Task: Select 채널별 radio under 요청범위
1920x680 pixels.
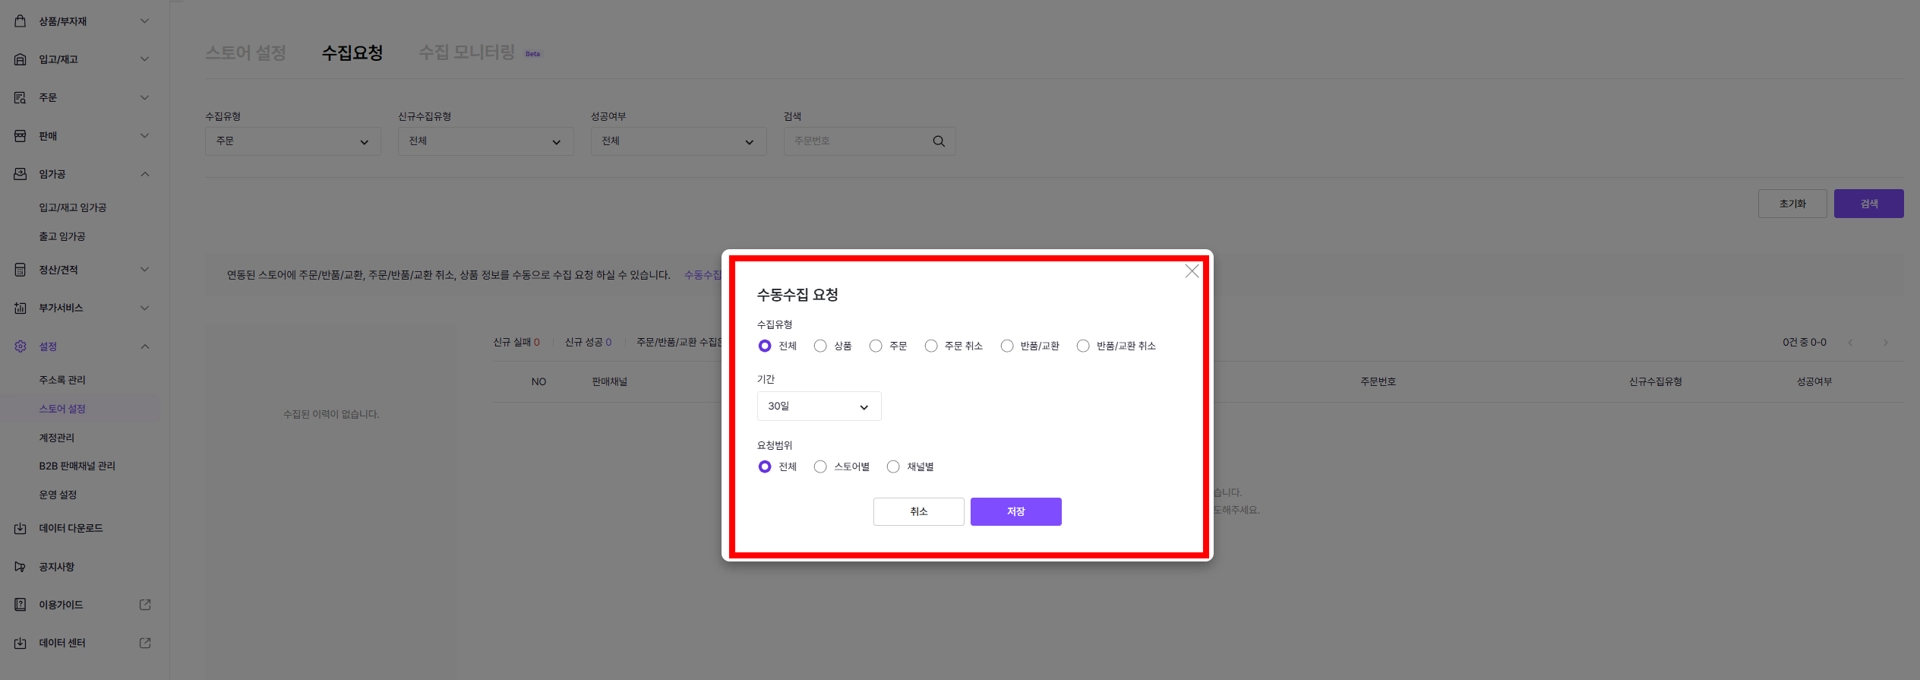Action: point(893,467)
